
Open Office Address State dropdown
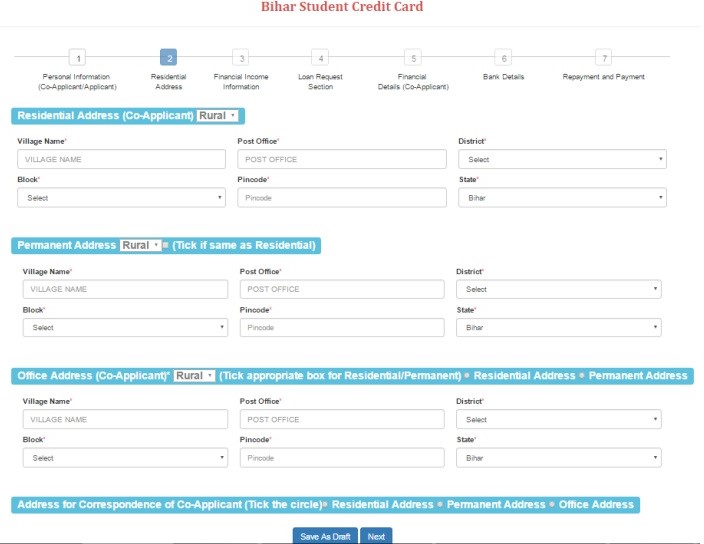(559, 458)
